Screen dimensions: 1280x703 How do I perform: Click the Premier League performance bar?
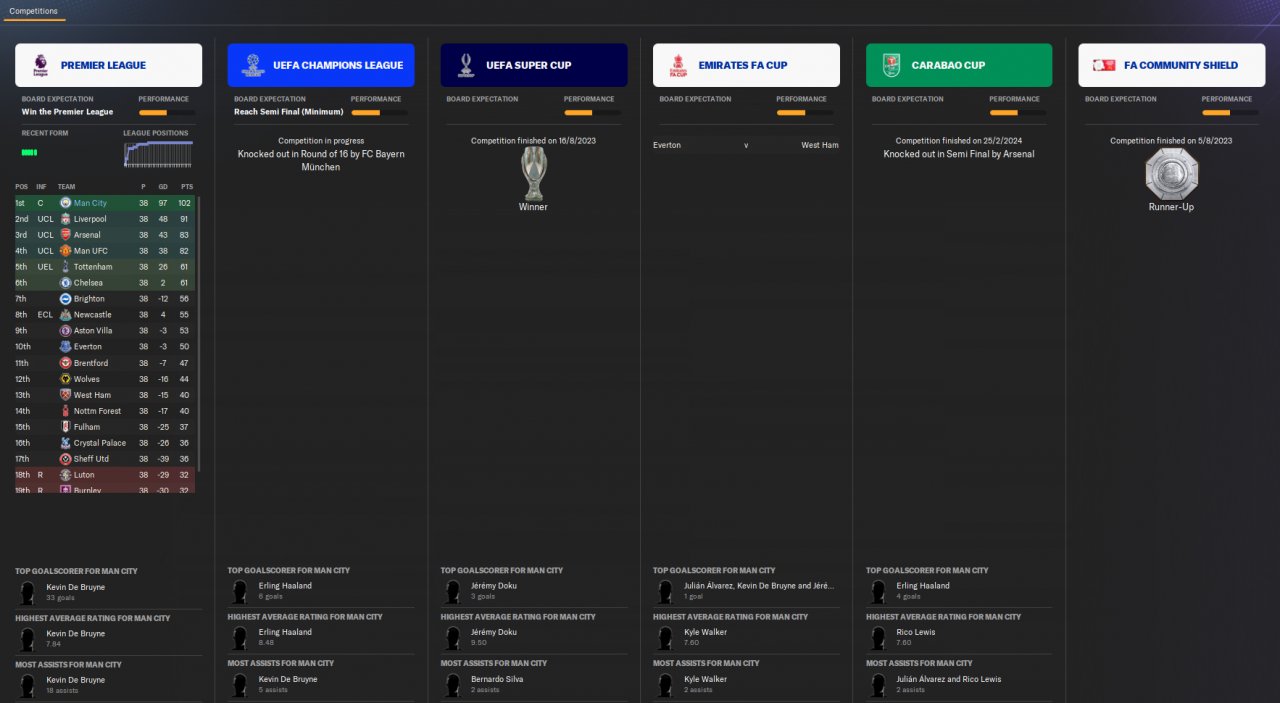(x=167, y=113)
